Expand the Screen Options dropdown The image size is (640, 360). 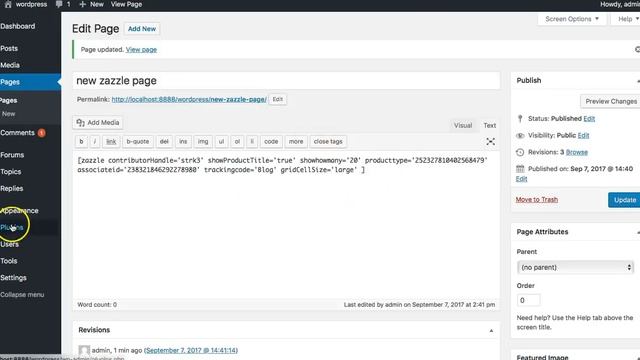572,19
